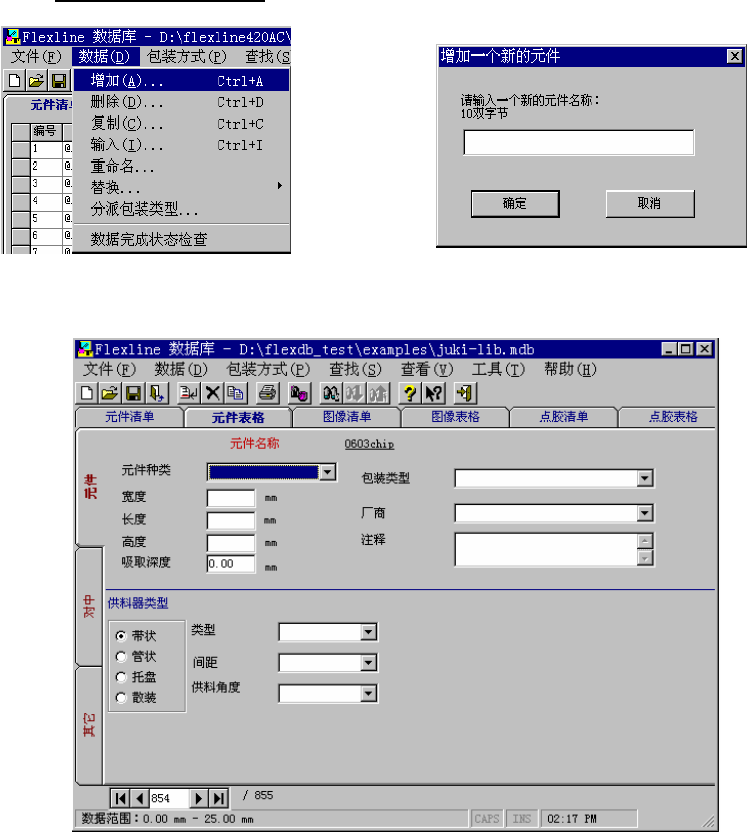Click Open folder icon in flexline420AC window
Viewport: 747px width, 832px height.
(37, 81)
